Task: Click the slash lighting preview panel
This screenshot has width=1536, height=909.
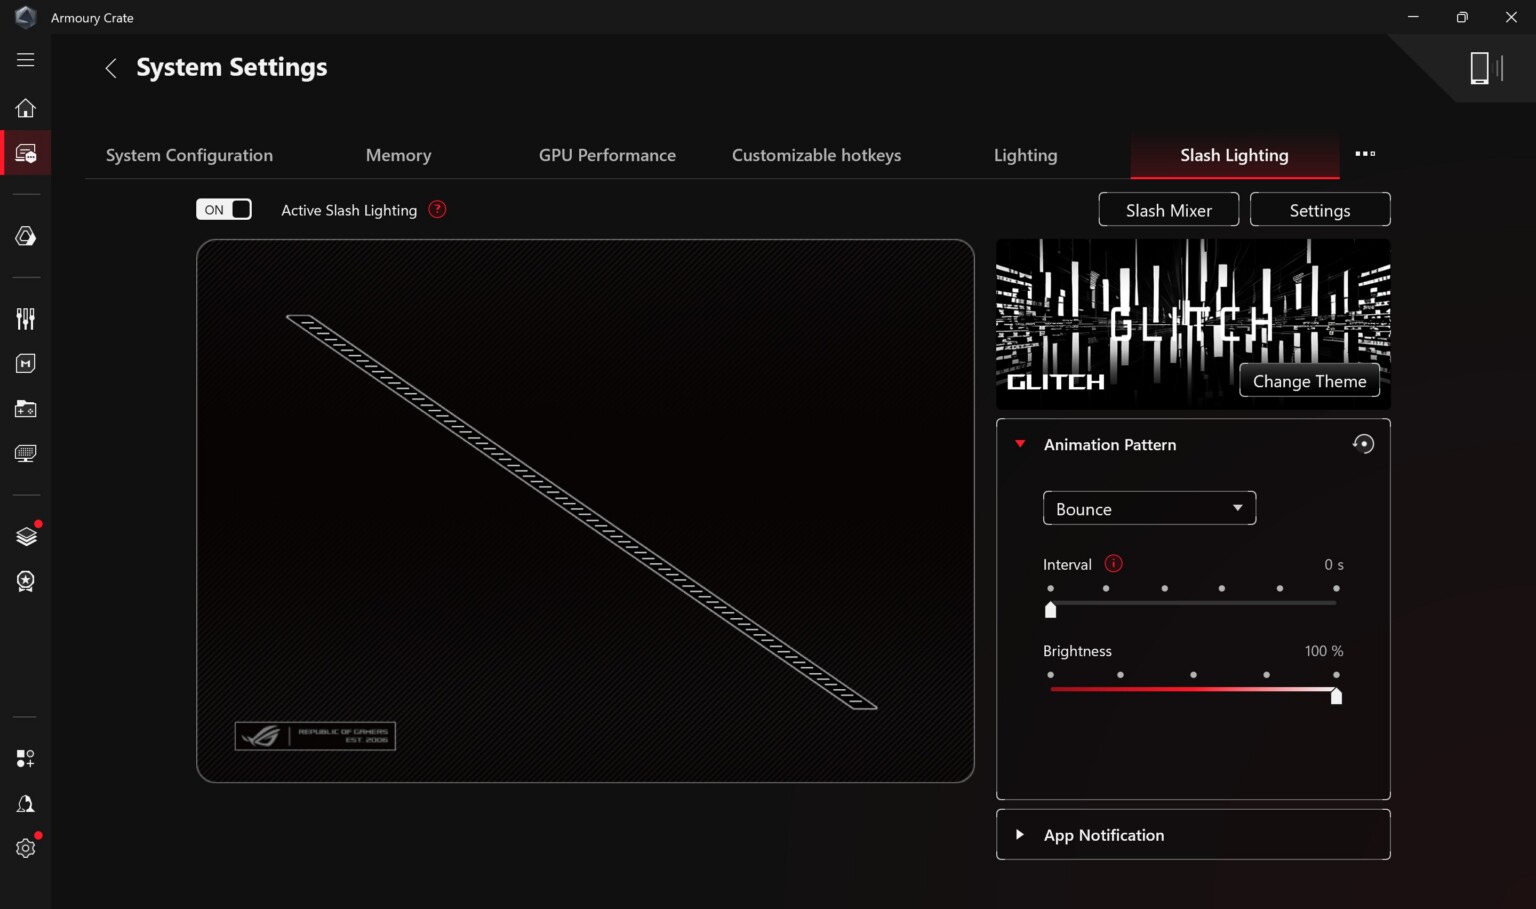Action: tap(585, 511)
